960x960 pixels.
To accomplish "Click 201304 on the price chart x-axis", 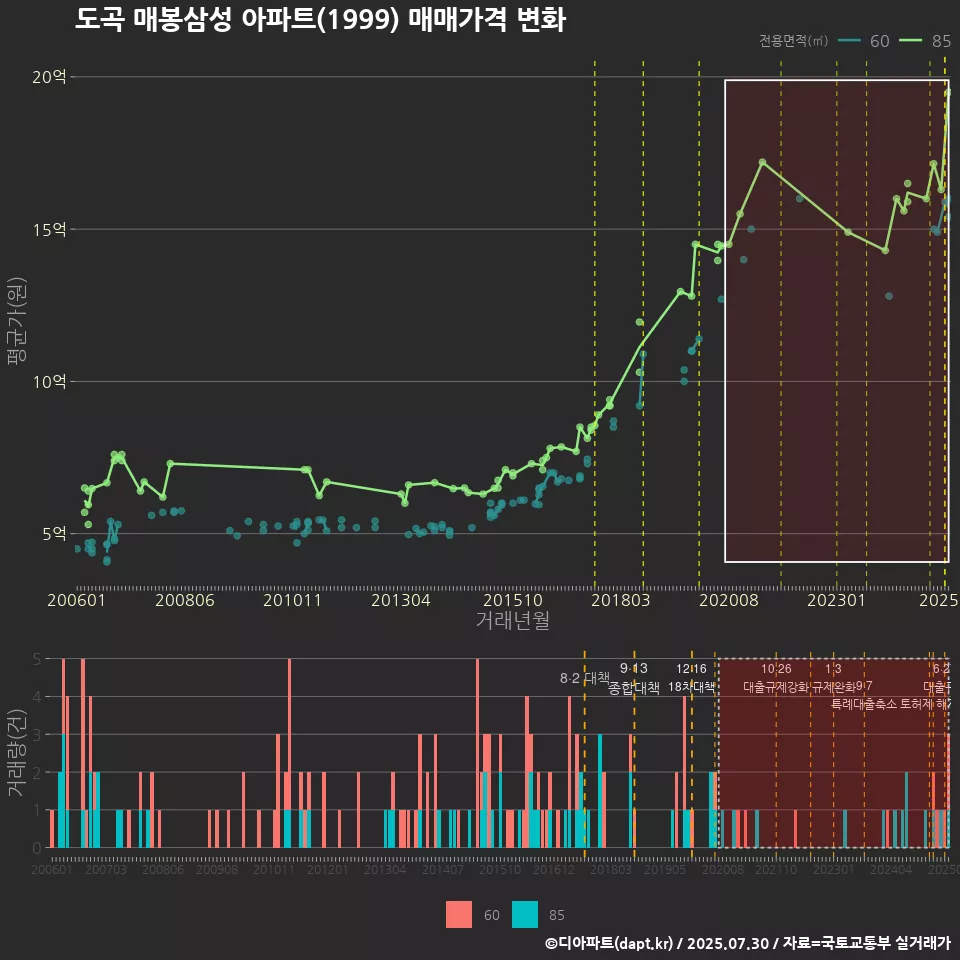I will tap(401, 600).
